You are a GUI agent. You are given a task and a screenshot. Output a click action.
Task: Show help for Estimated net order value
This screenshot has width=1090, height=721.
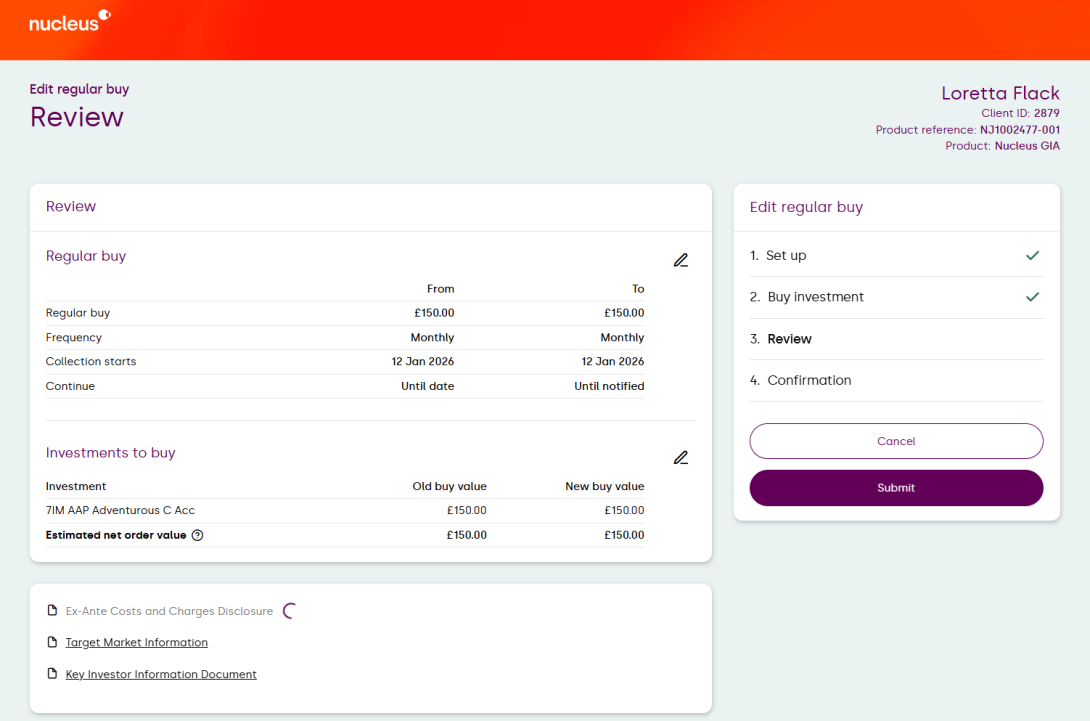pyautogui.click(x=197, y=535)
